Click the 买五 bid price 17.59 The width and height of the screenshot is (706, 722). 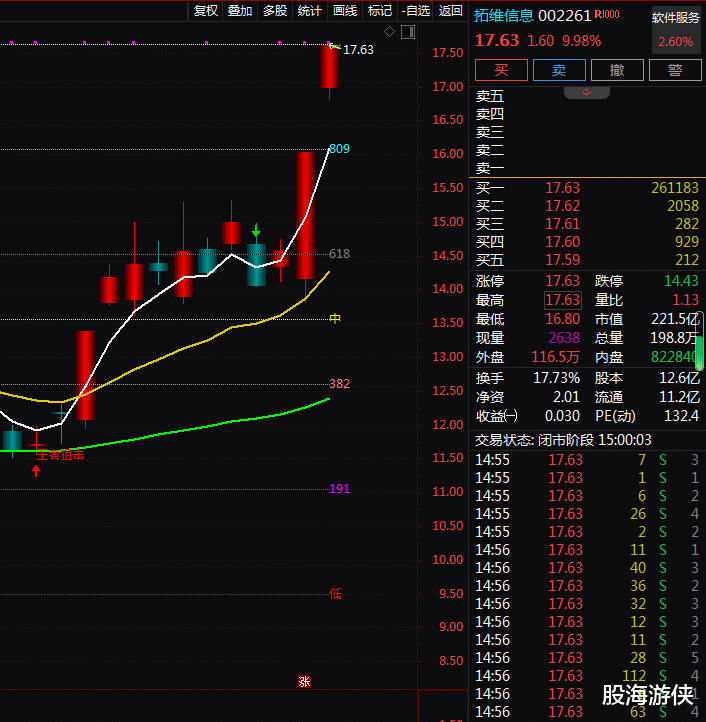(562, 260)
